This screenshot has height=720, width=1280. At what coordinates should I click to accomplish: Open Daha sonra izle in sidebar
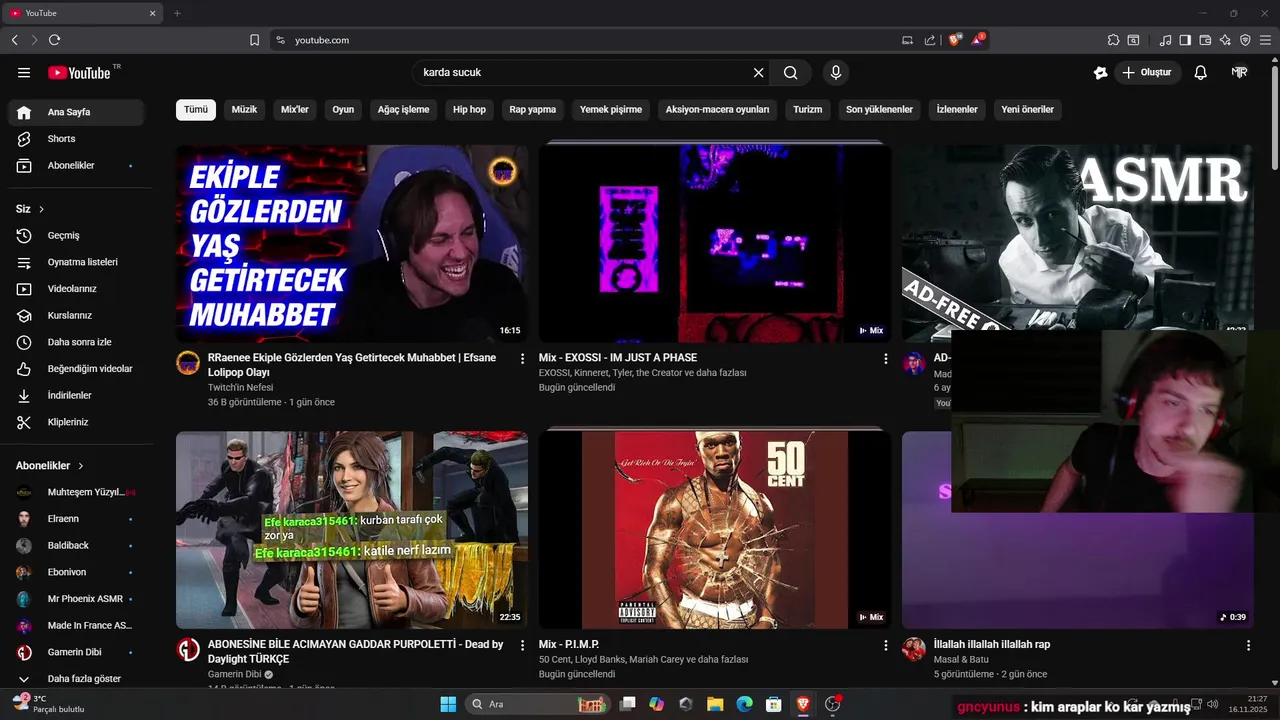pyautogui.click(x=76, y=342)
